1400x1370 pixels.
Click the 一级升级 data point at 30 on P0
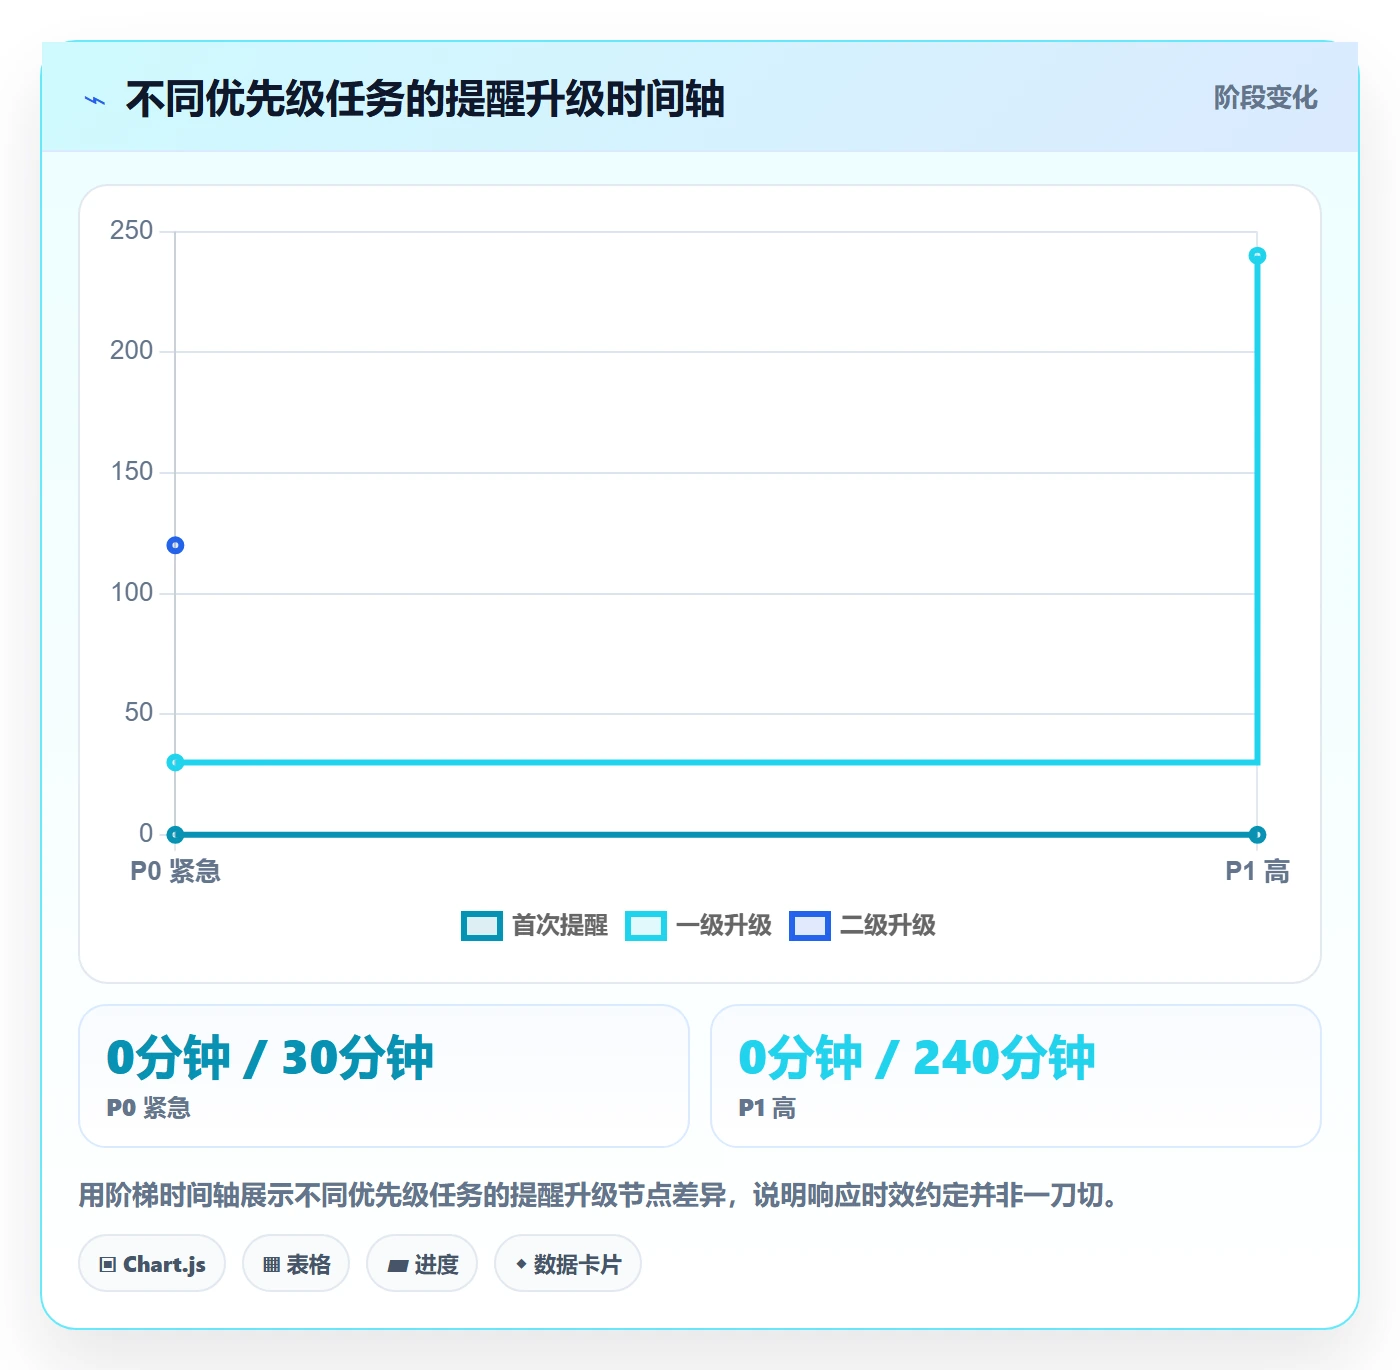coord(175,762)
